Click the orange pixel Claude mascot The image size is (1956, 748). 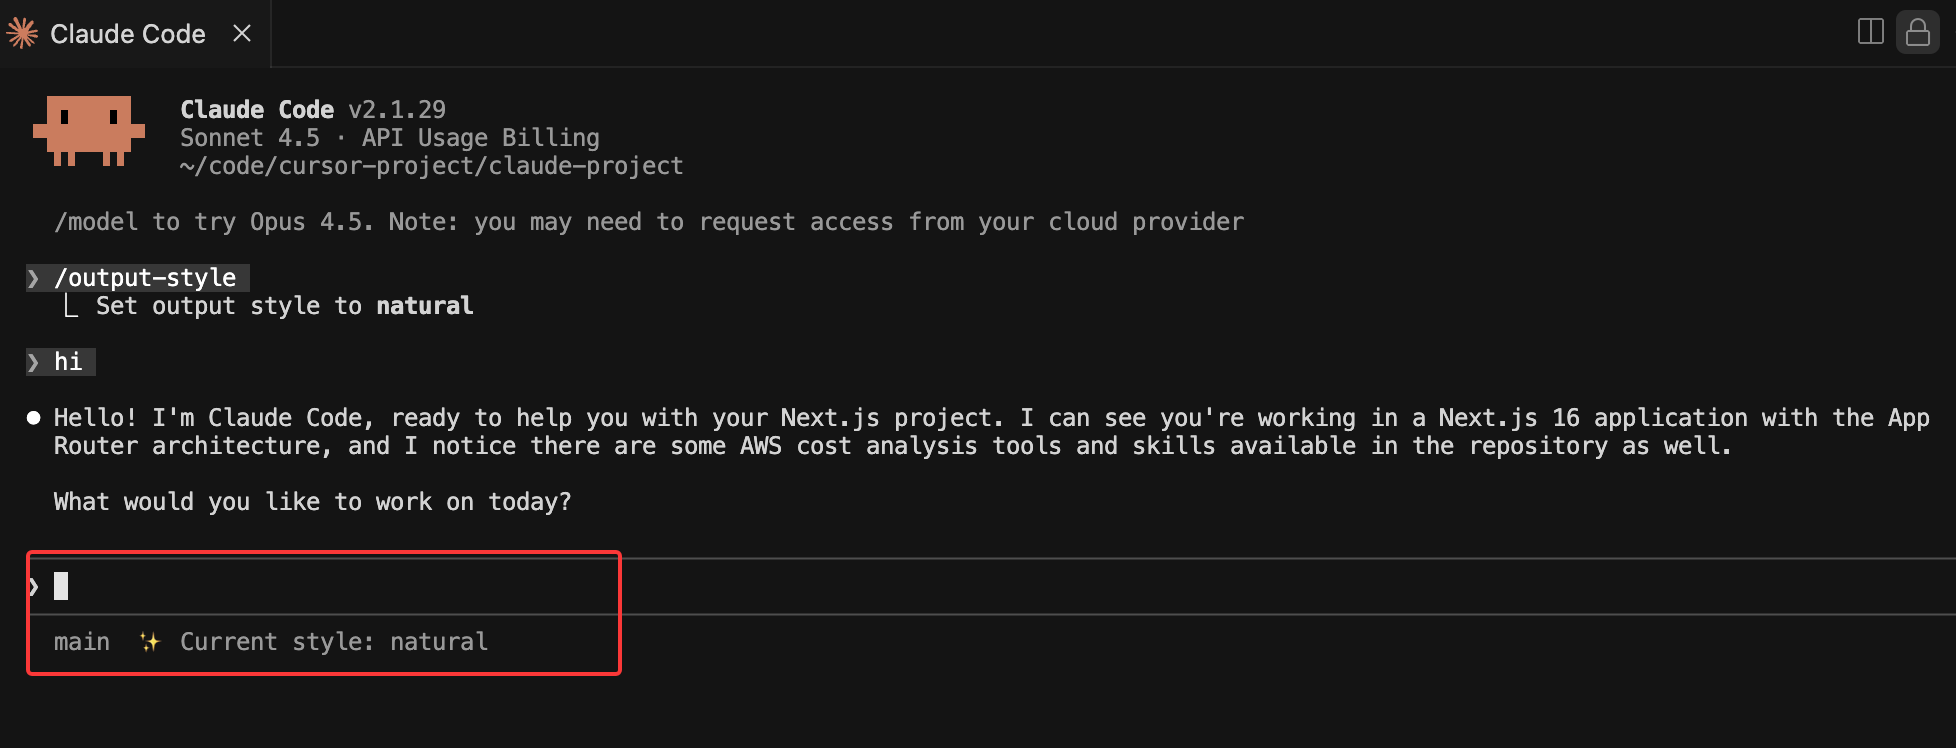(x=89, y=130)
